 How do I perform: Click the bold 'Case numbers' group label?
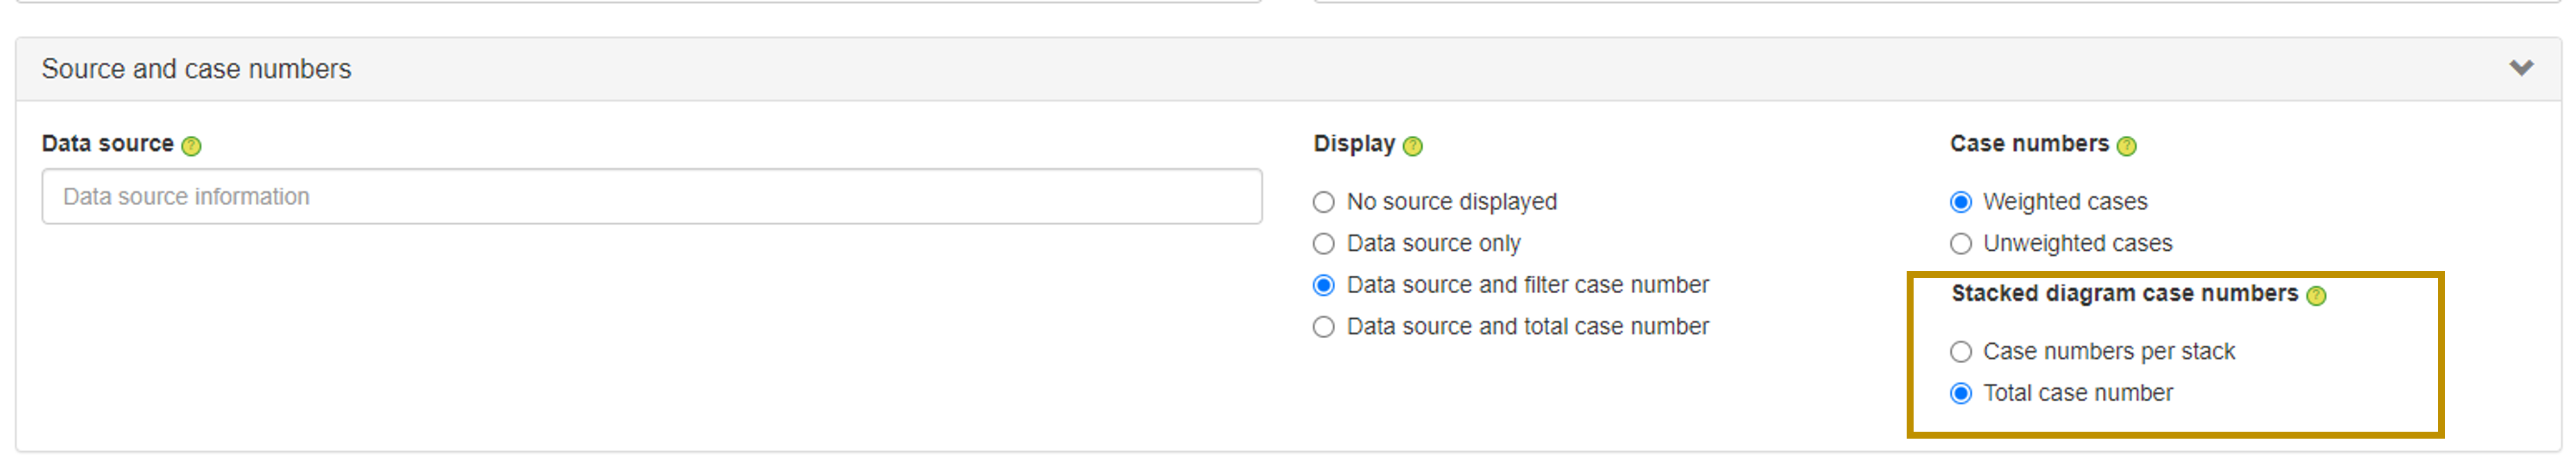coord(2028,144)
